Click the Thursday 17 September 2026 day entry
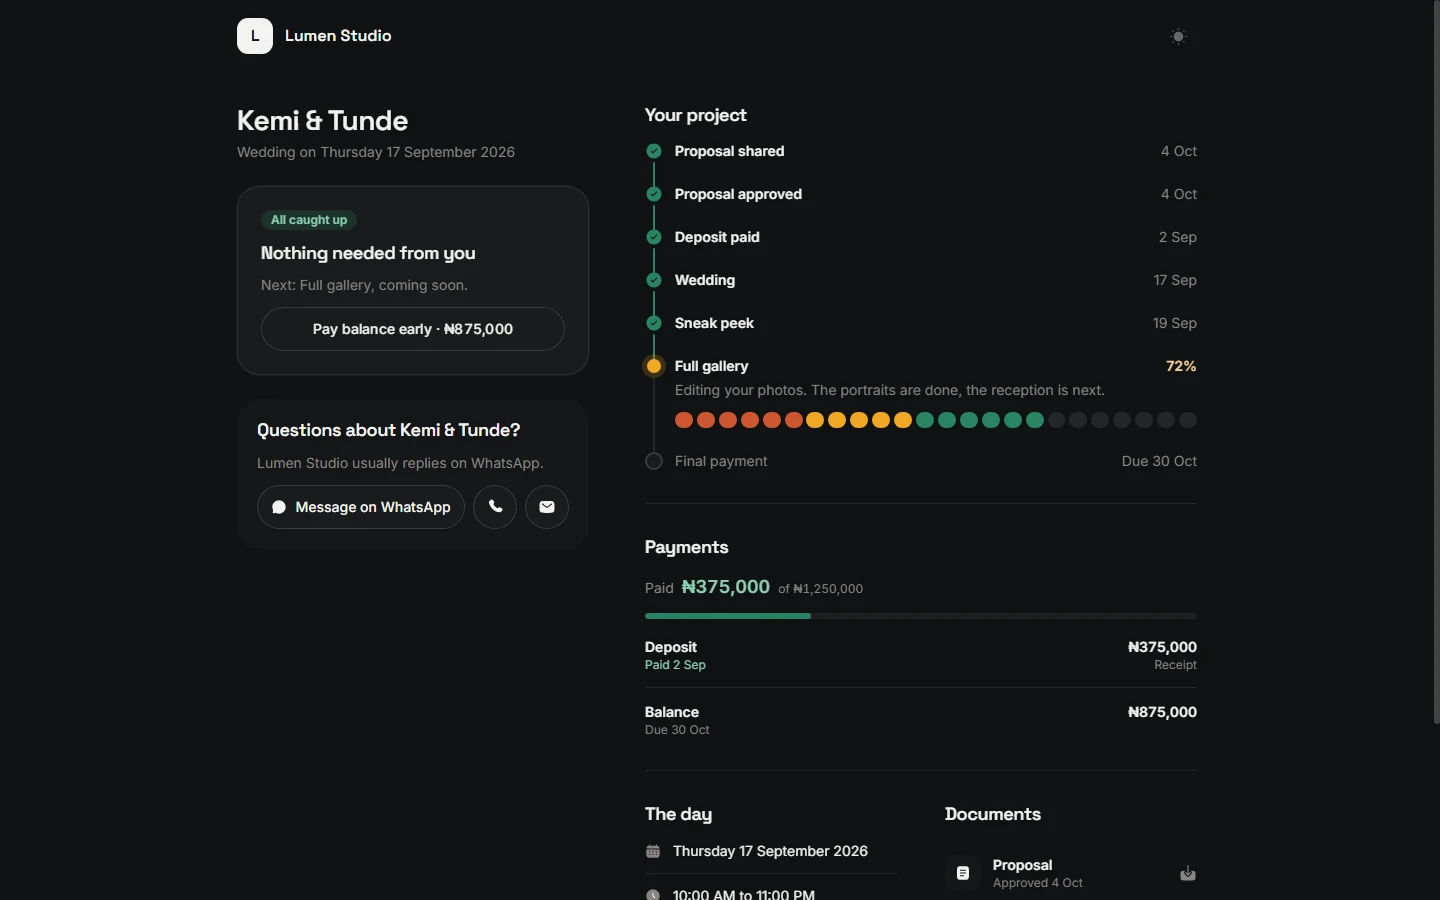The height and width of the screenshot is (900, 1440). [x=770, y=851]
